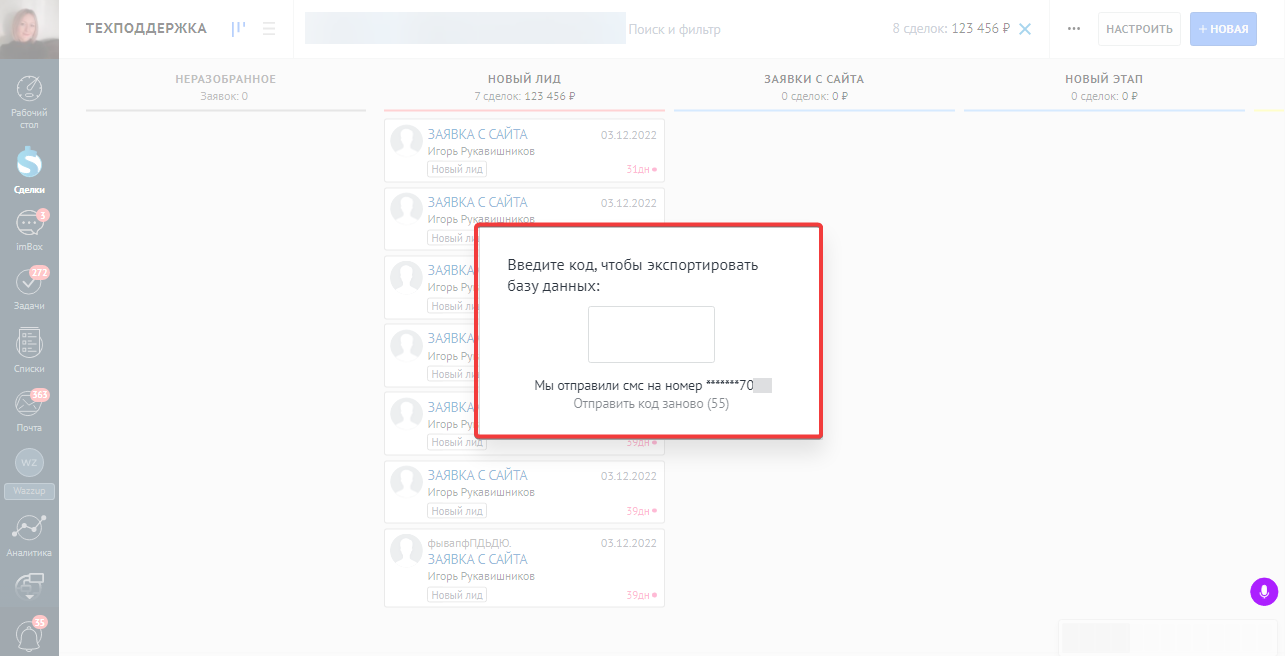Click the '7 сделок: 123 456 ₽' column summary
Image resolution: width=1285 pixels, height=656 pixels.
tap(524, 97)
